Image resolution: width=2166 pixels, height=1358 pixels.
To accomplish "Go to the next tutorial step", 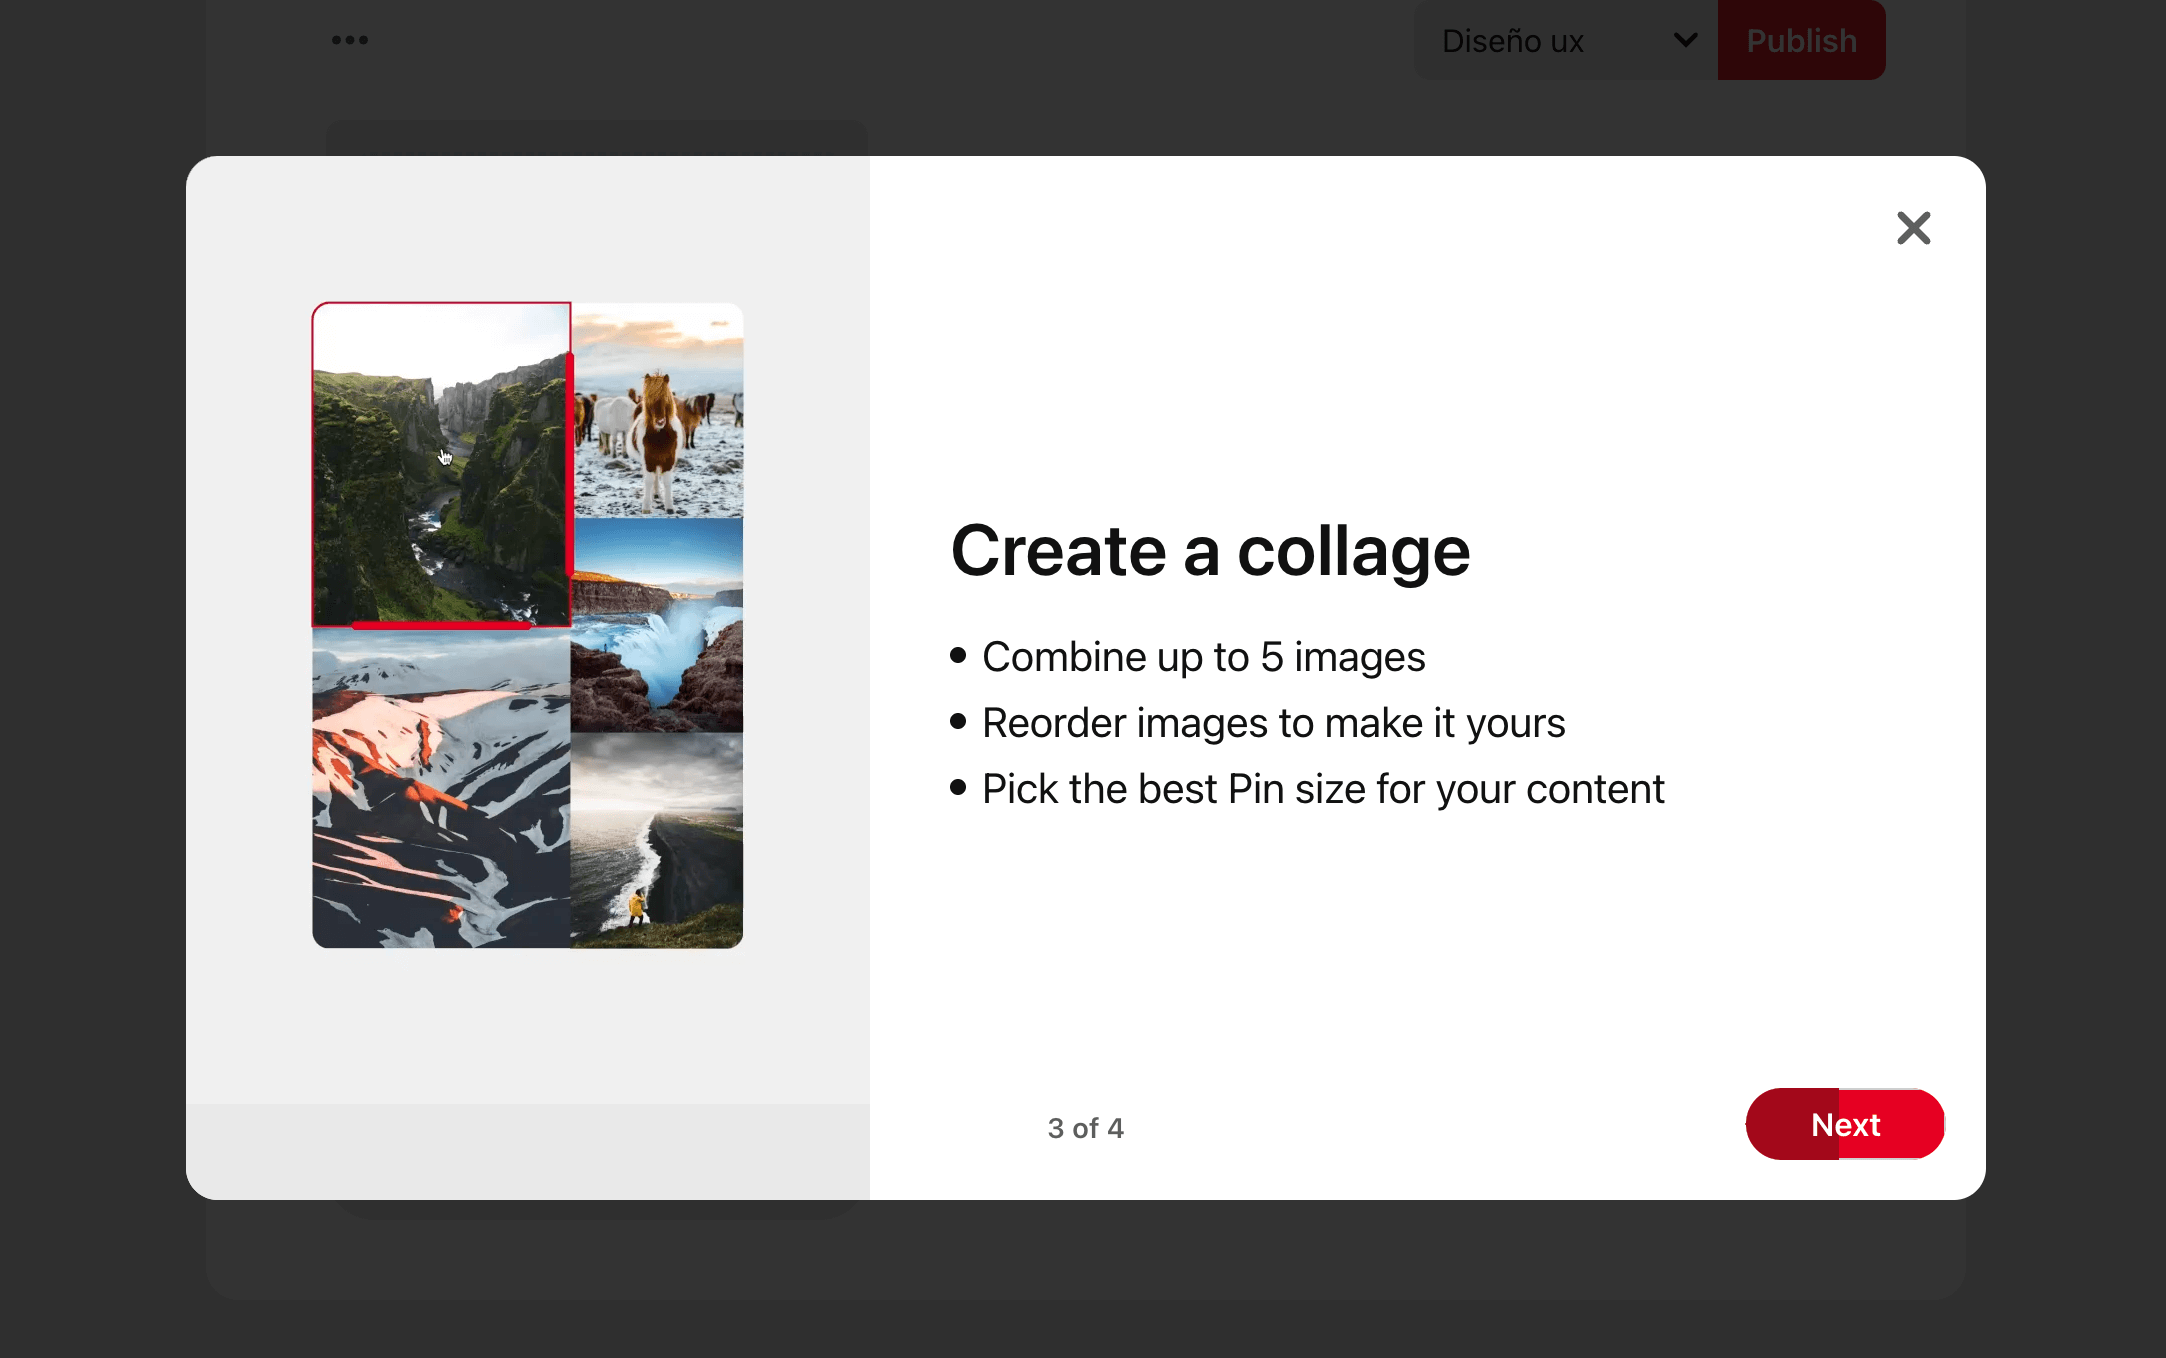I will (1844, 1124).
